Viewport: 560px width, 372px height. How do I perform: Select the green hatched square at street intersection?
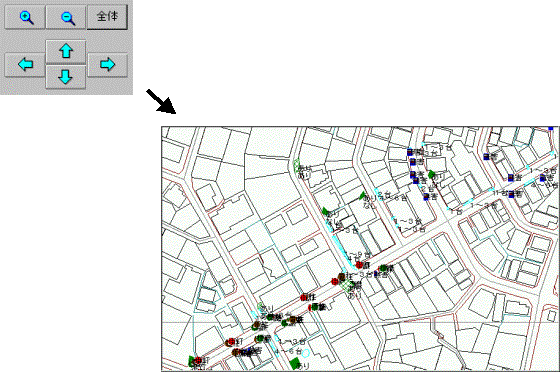coord(346,286)
